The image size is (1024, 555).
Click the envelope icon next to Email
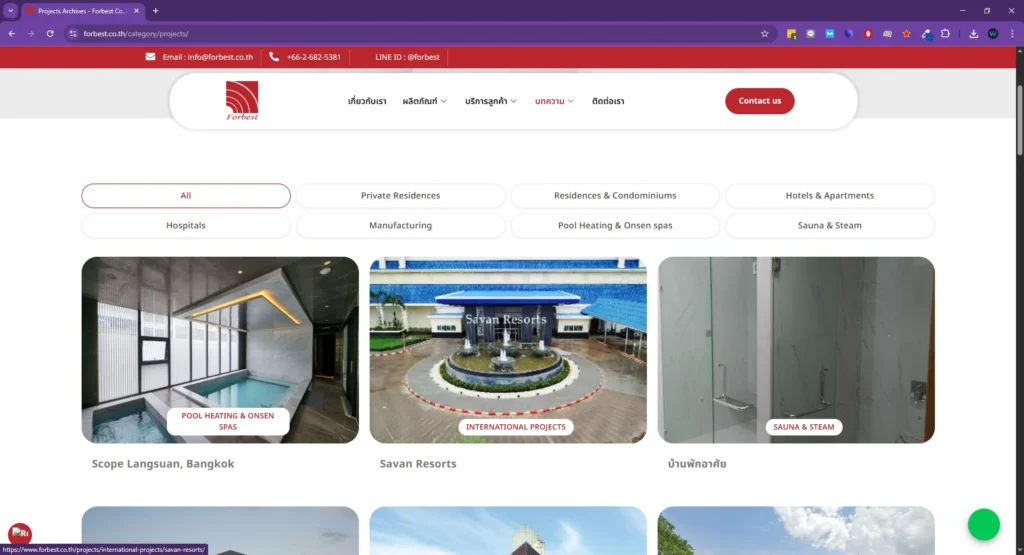click(x=150, y=57)
